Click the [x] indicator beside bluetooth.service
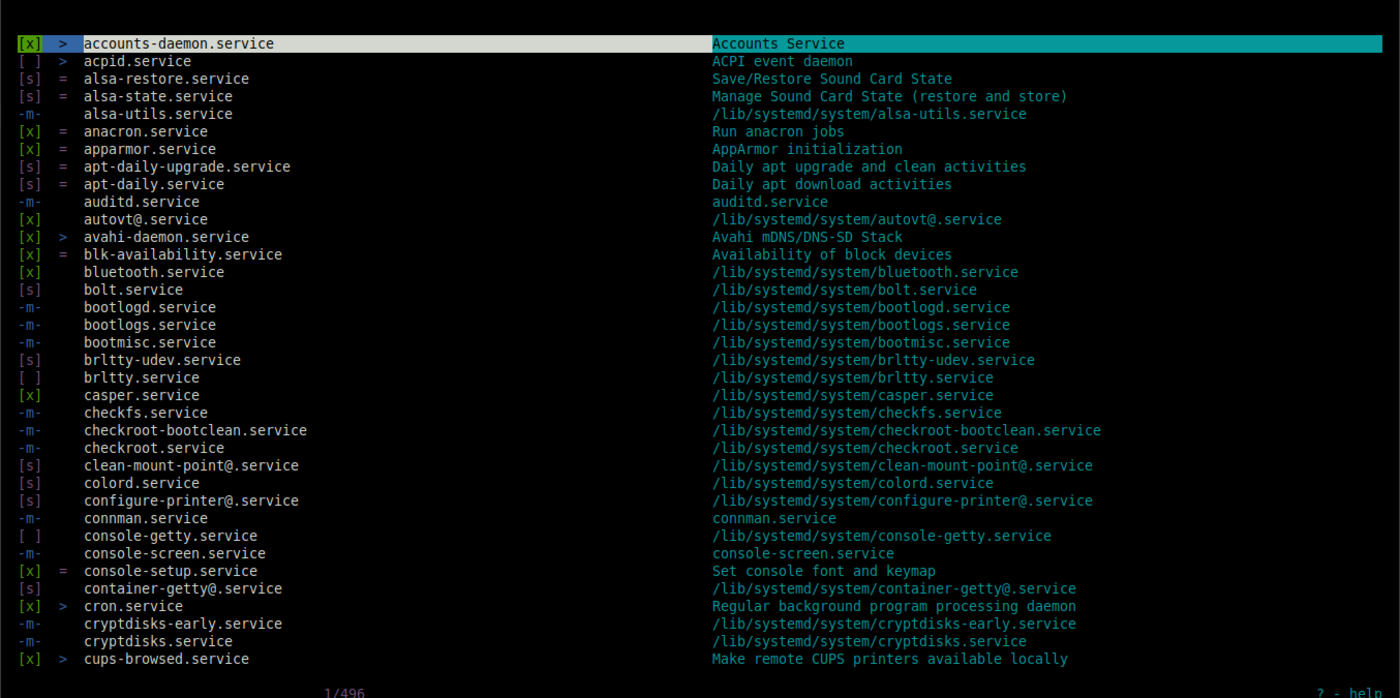 (x=30, y=271)
